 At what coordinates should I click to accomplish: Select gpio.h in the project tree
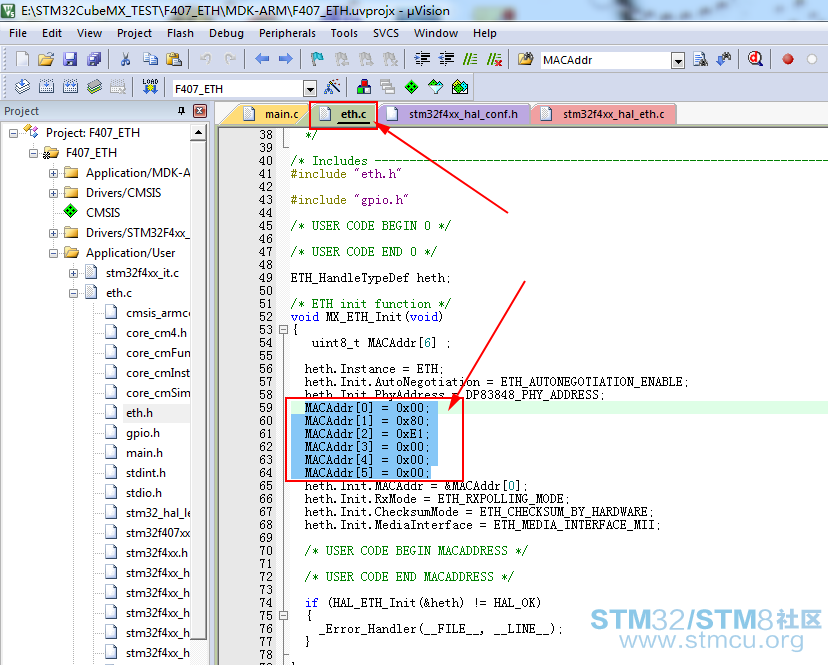point(143,433)
